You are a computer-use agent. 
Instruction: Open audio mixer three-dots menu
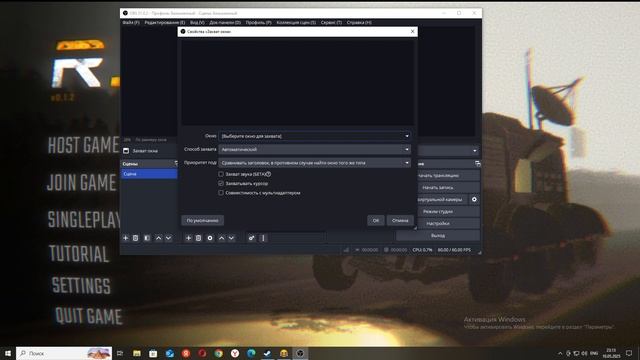tap(263, 238)
